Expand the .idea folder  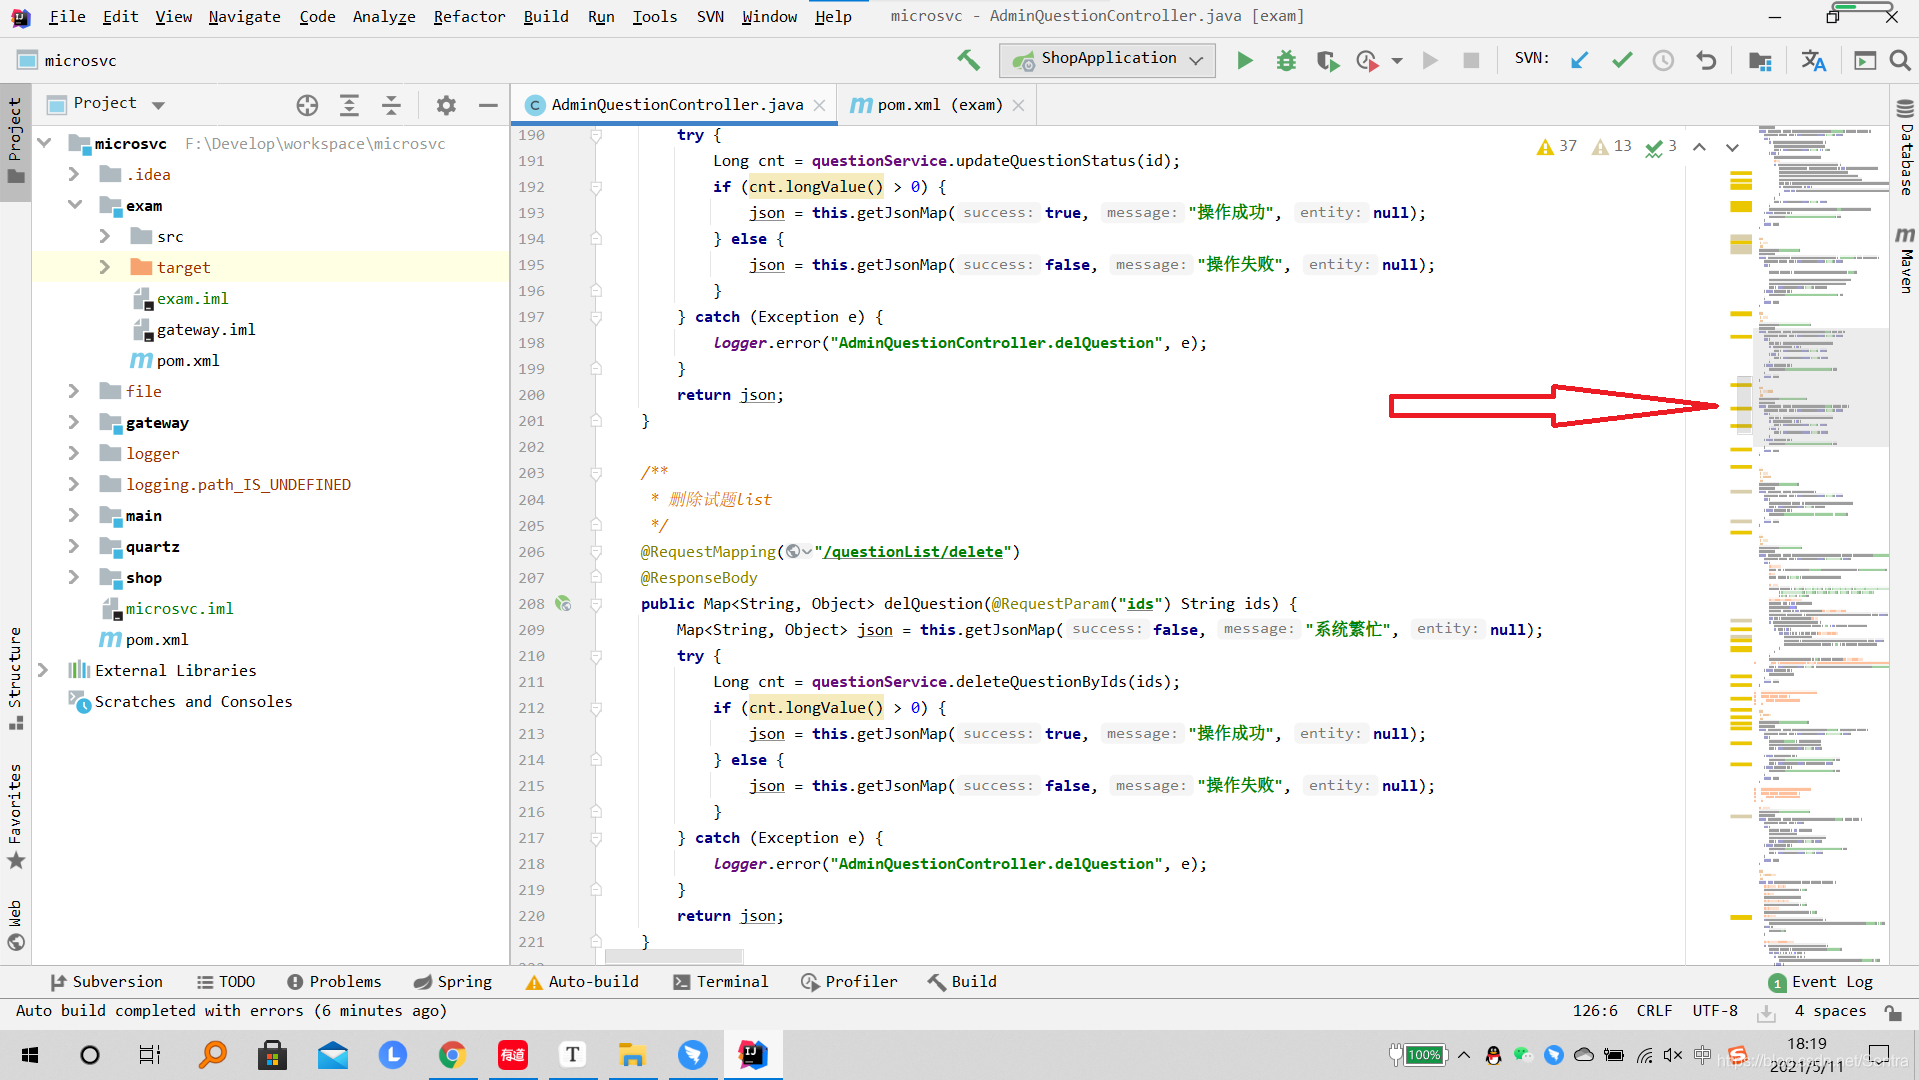74,174
